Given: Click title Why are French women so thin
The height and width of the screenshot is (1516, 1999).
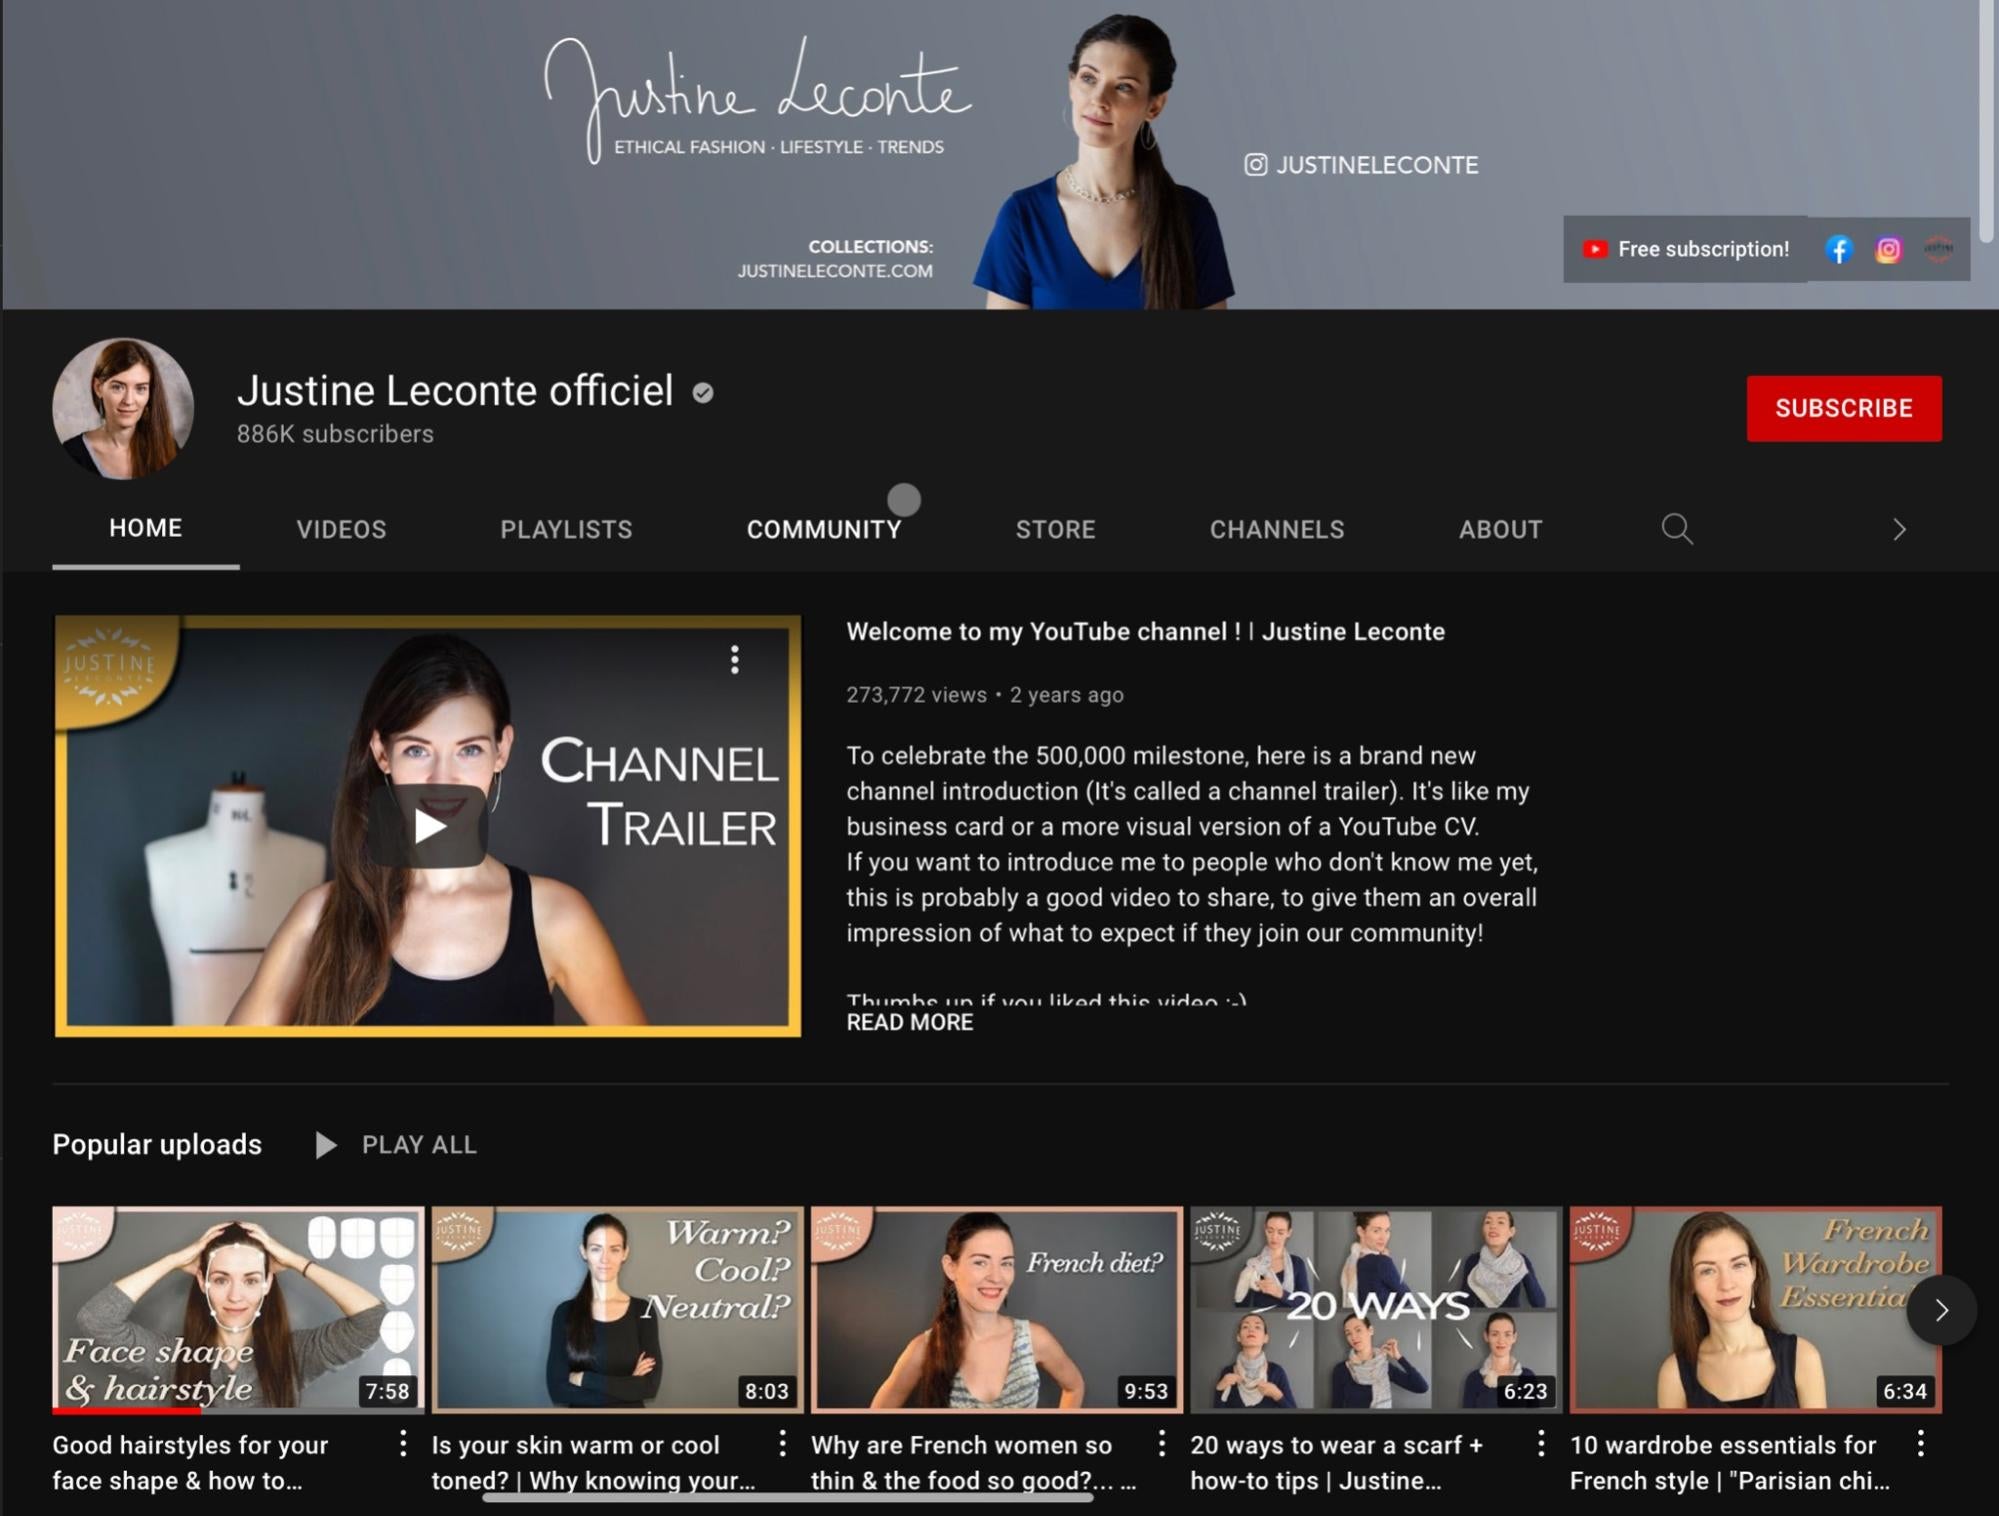Looking at the screenshot, I should coord(973,1463).
